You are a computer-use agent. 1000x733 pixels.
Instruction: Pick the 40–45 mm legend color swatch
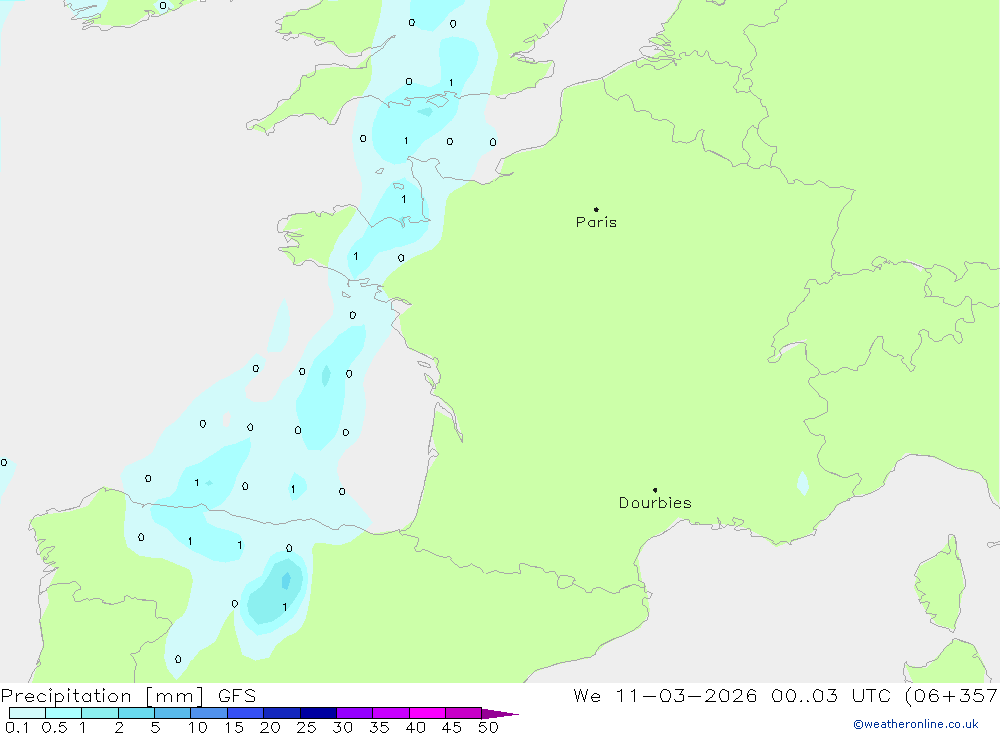427,713
